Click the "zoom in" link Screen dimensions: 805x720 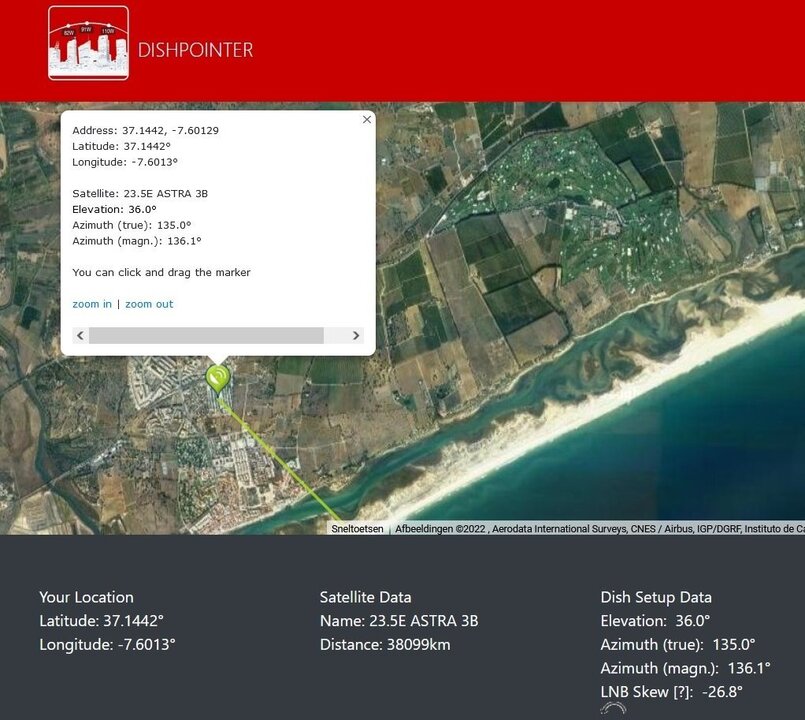coord(92,304)
